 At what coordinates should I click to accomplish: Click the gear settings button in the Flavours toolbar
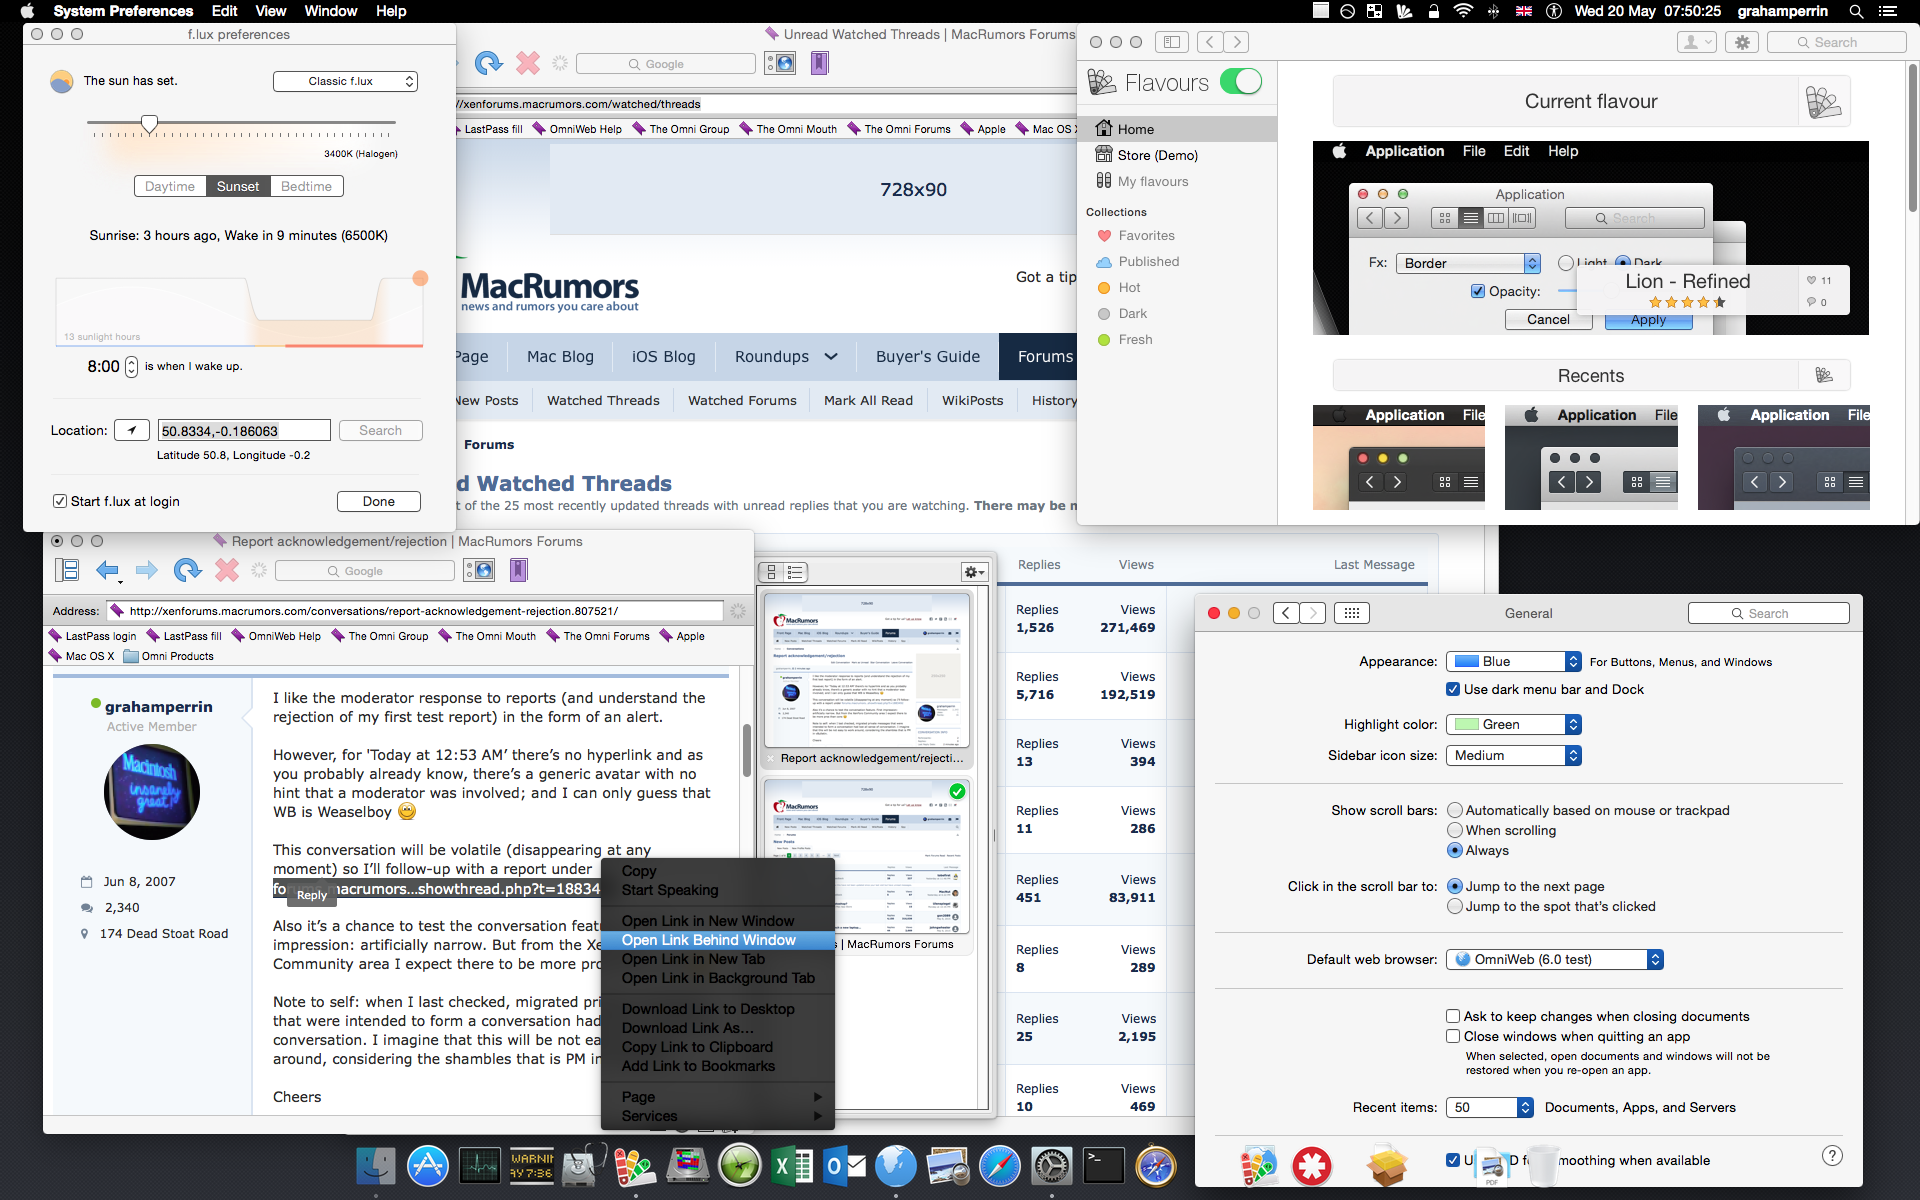(x=1742, y=42)
